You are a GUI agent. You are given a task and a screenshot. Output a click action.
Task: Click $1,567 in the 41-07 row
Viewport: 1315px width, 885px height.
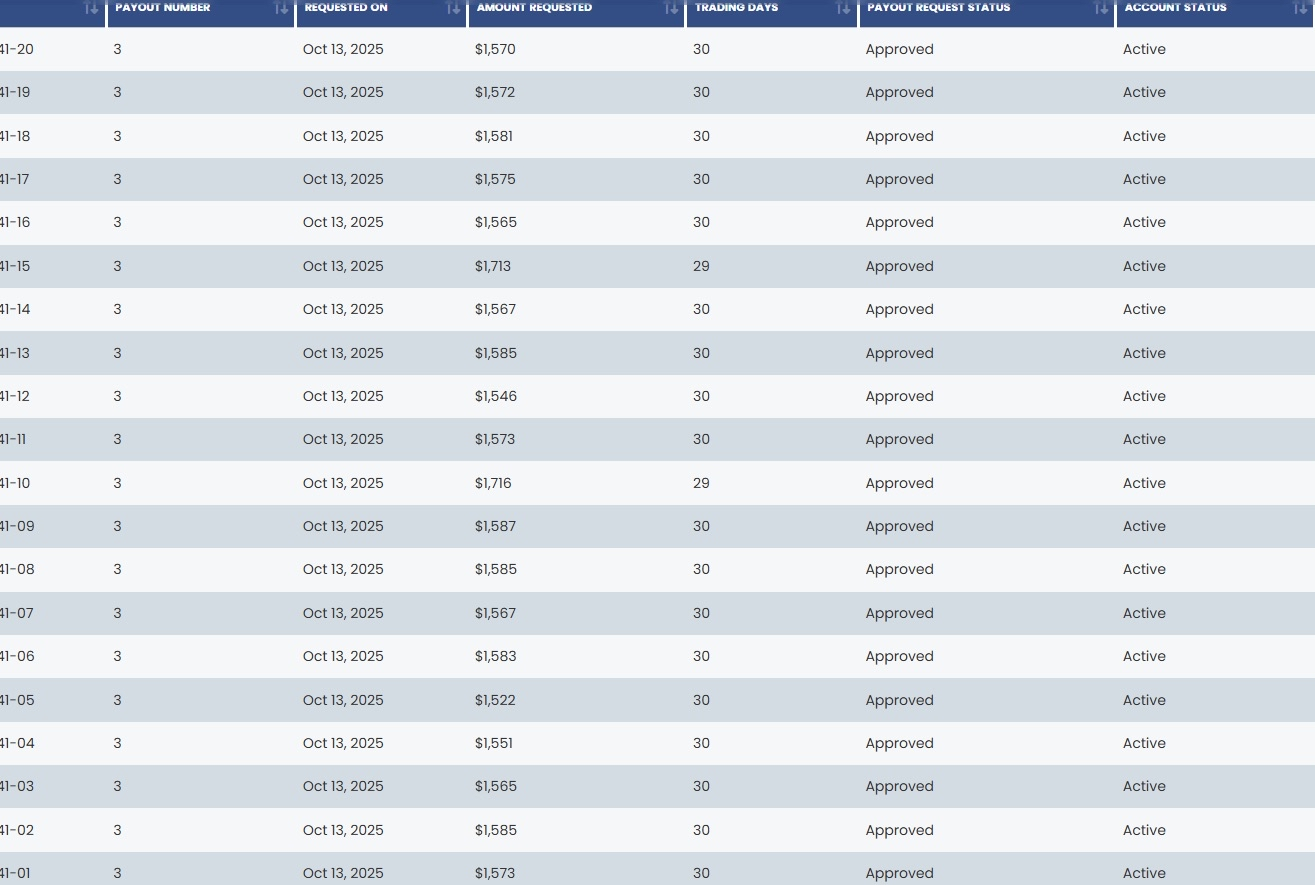(x=496, y=613)
